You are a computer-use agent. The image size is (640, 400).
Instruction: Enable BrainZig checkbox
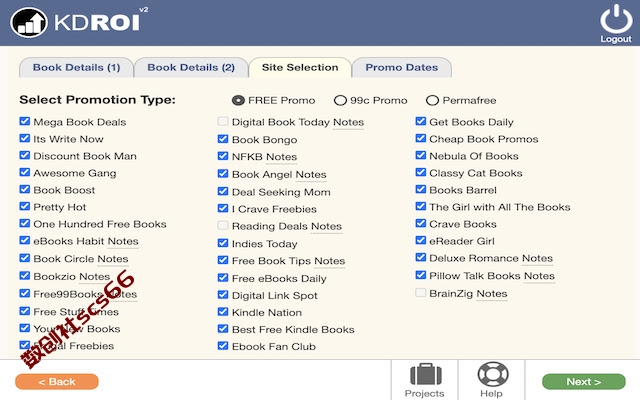point(421,293)
